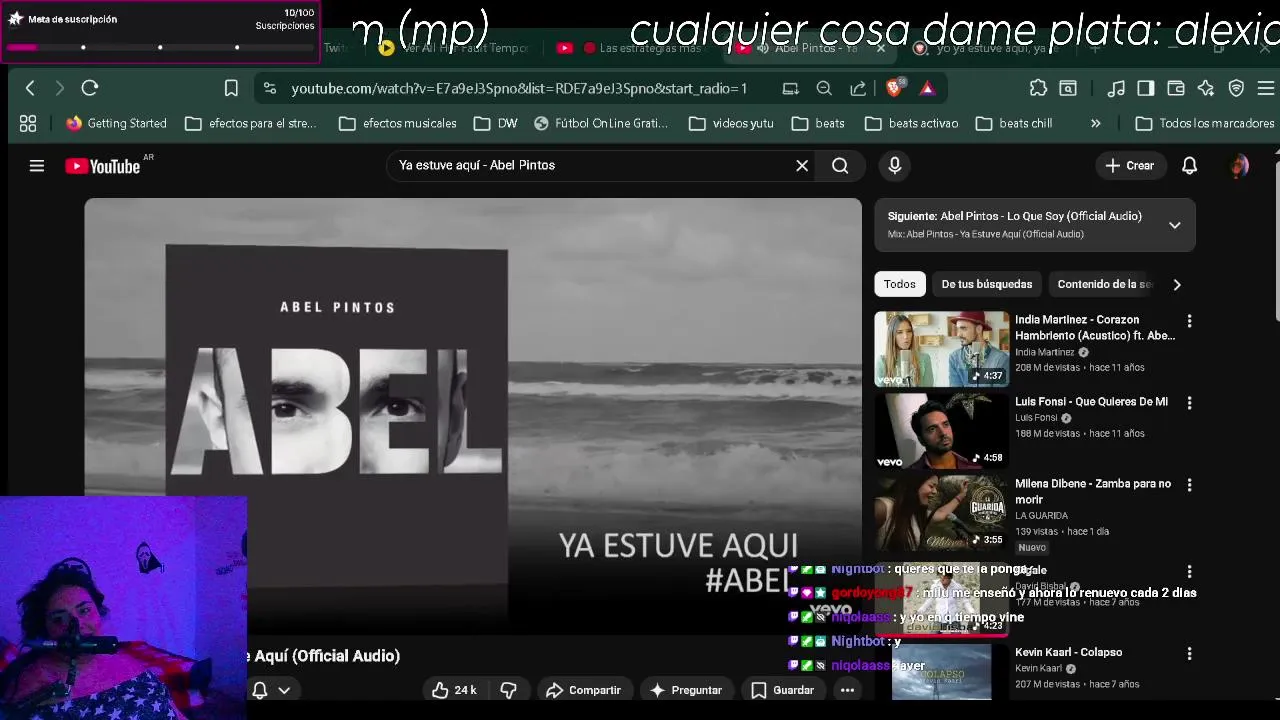Click the YouTube search field
Image resolution: width=1280 pixels, height=720 pixels.
[x=590, y=165]
